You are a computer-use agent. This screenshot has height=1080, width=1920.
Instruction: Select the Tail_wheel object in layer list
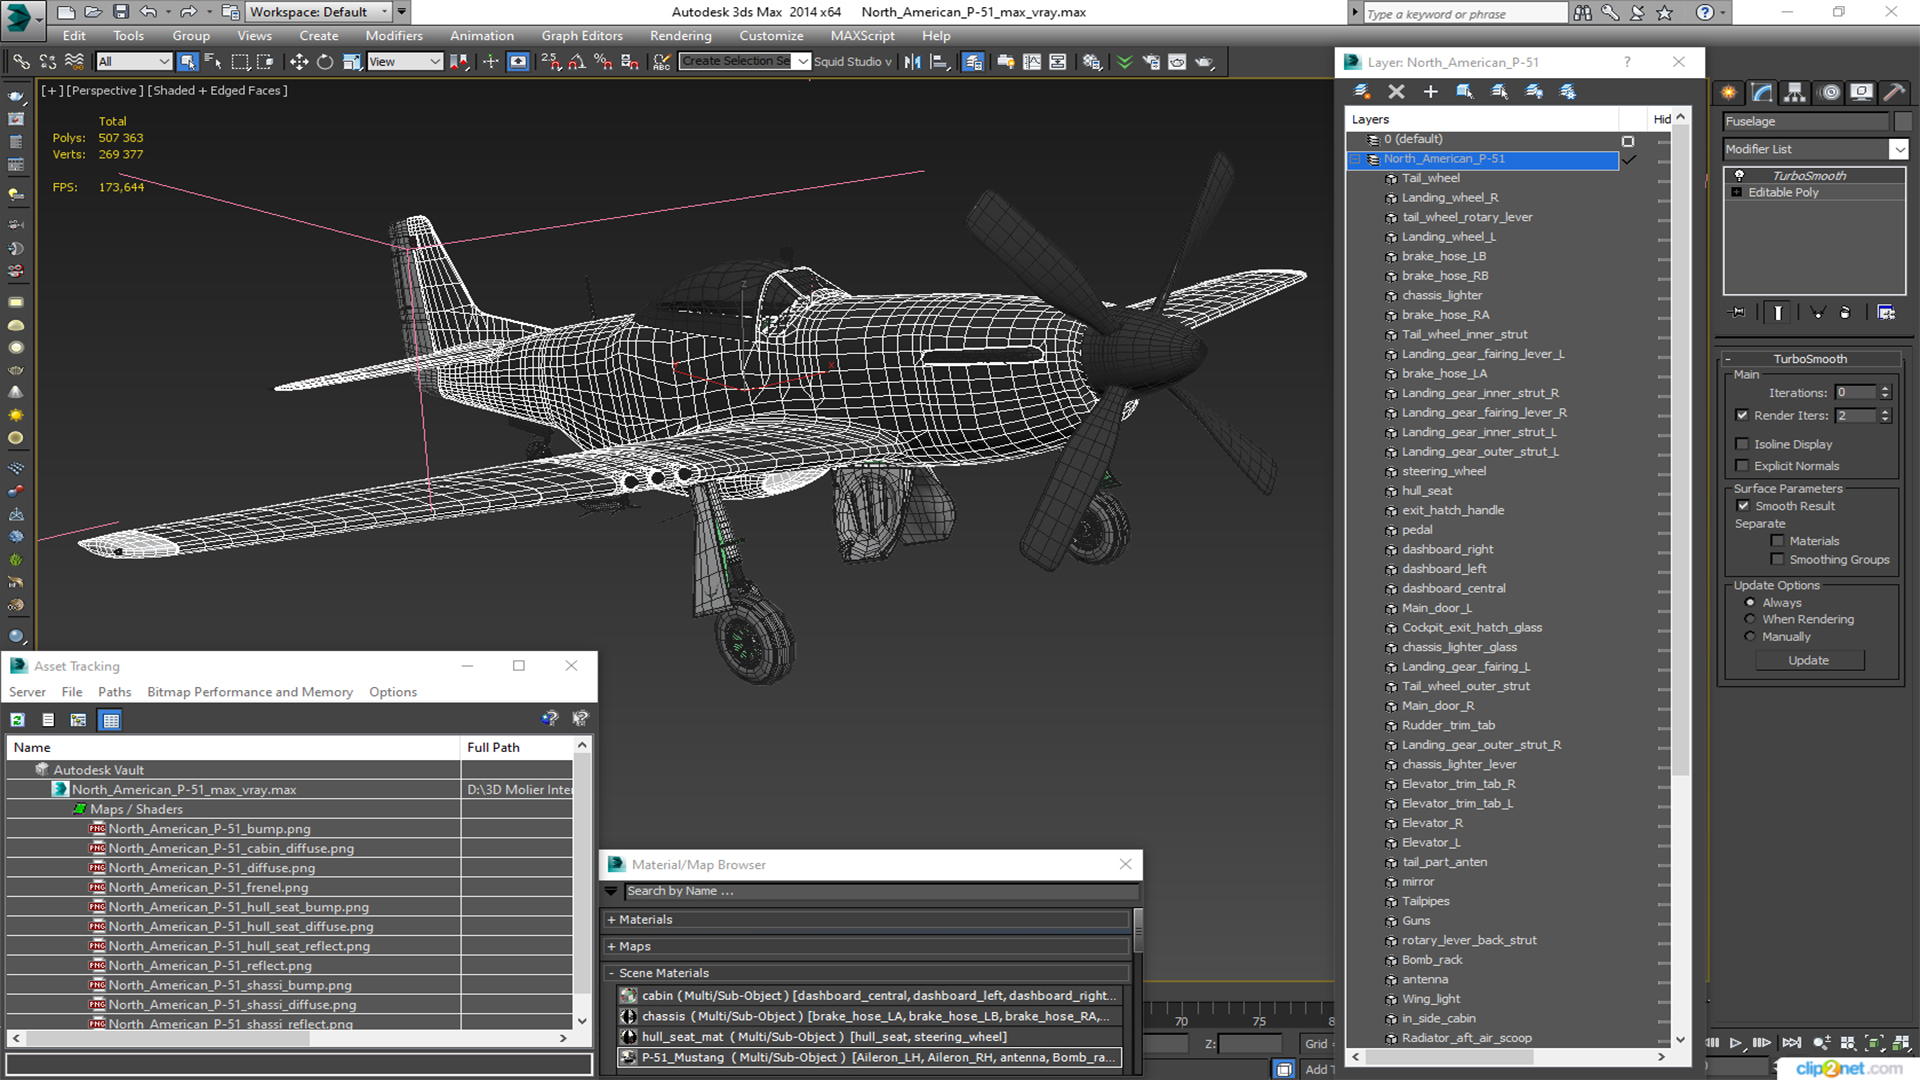coord(1430,179)
